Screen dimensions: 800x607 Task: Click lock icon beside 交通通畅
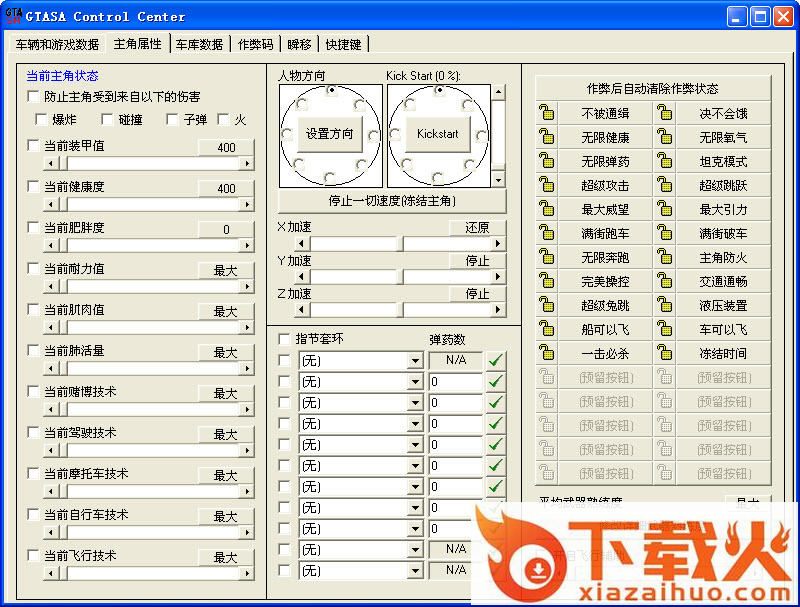(x=665, y=281)
